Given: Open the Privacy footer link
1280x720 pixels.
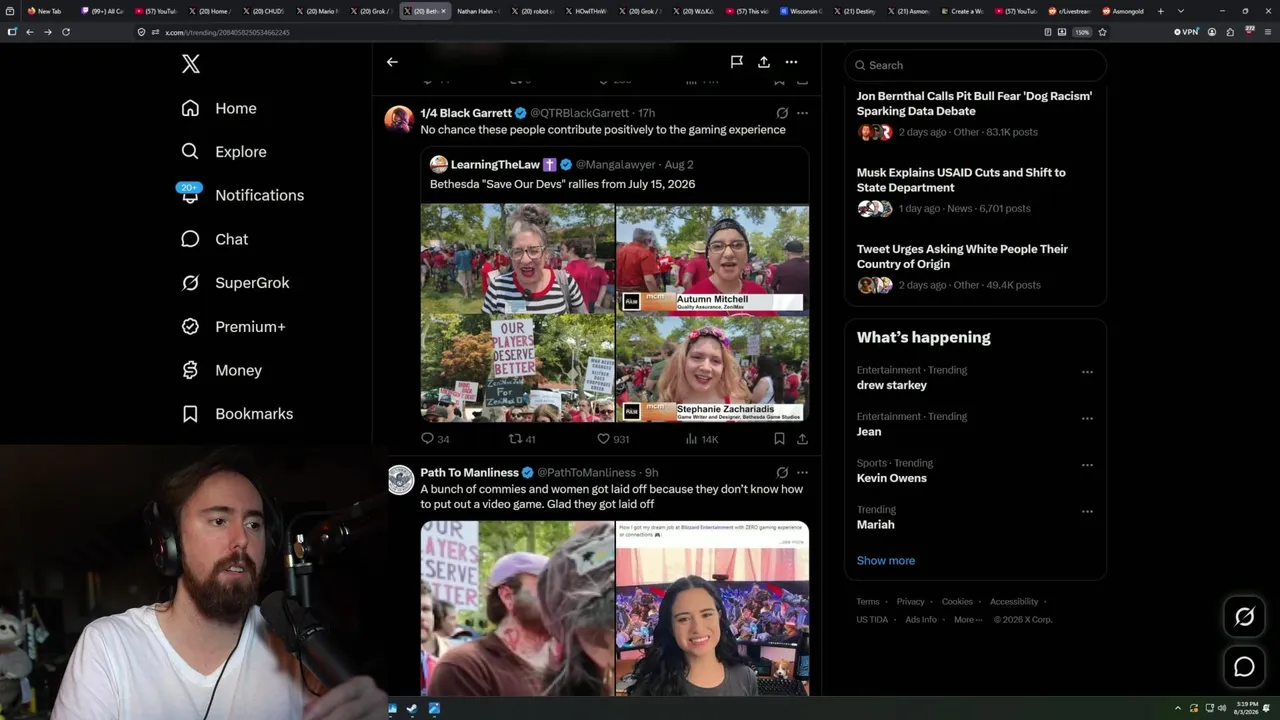Looking at the screenshot, I should tap(910, 601).
